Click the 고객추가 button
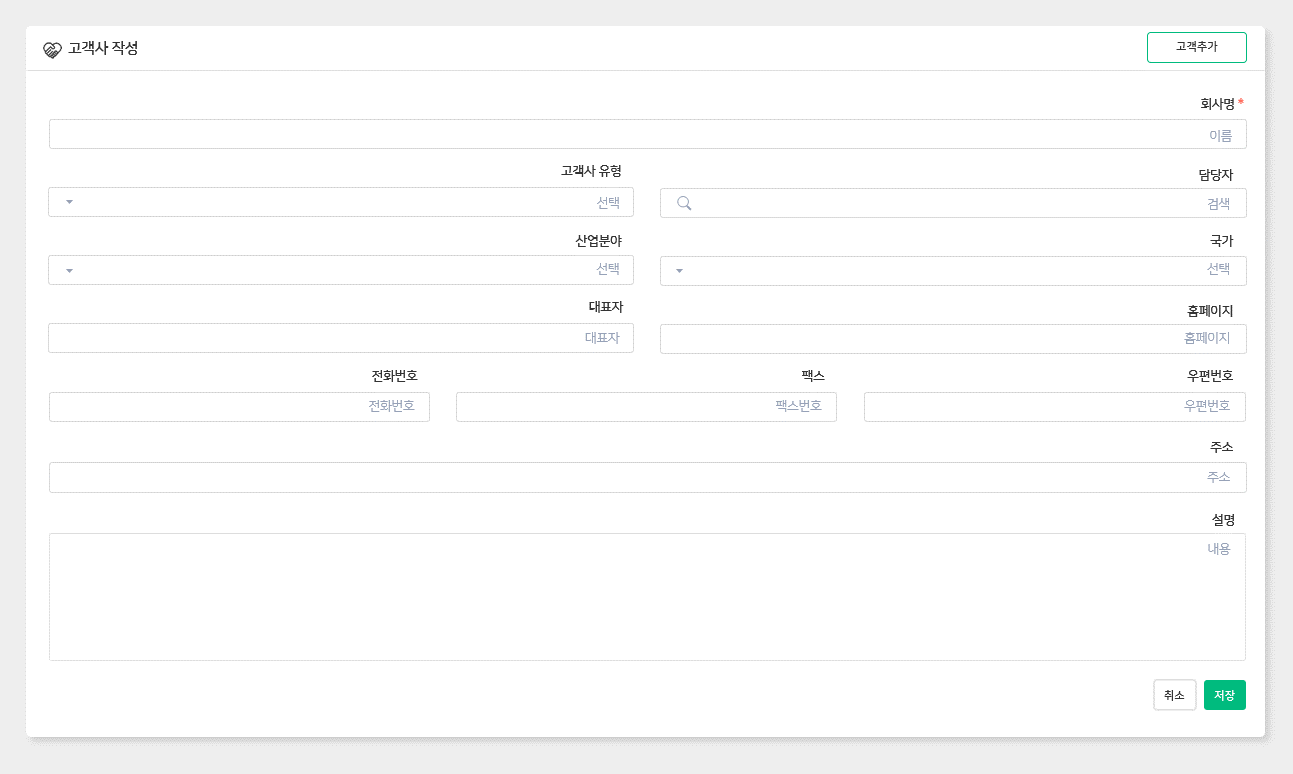The image size is (1293, 774). click(x=1196, y=47)
